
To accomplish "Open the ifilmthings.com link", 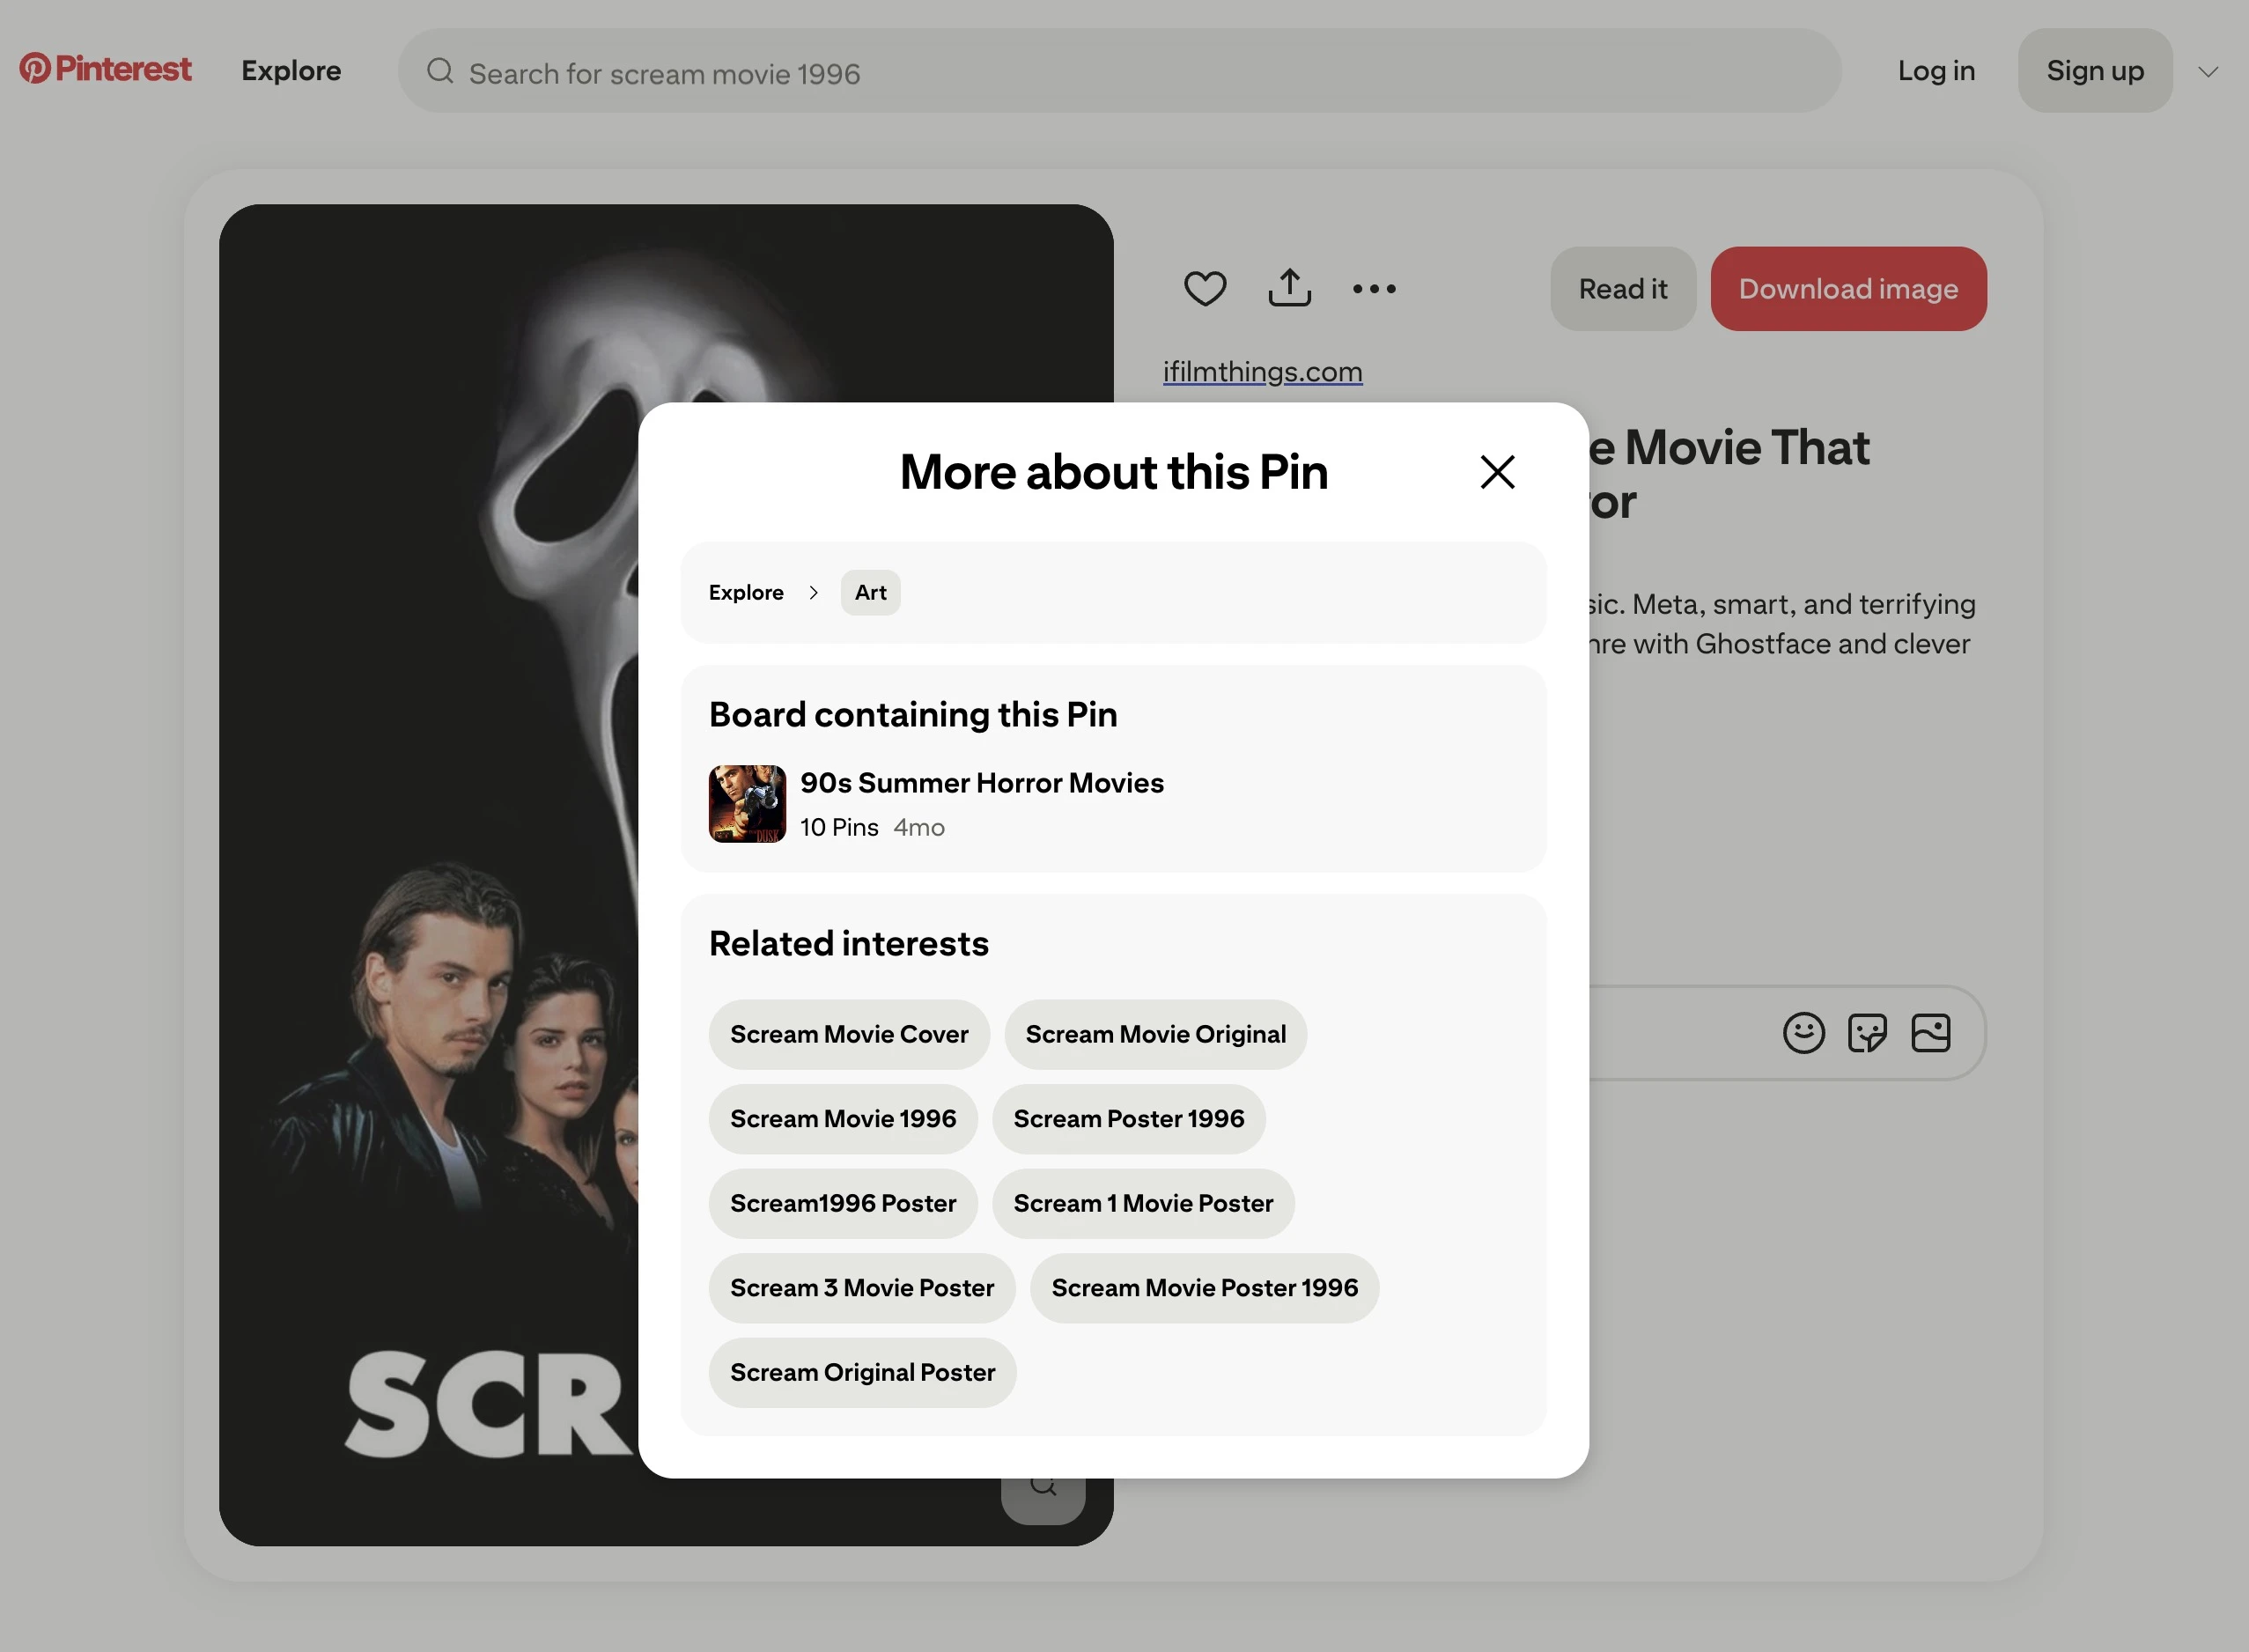I will tap(1262, 371).
